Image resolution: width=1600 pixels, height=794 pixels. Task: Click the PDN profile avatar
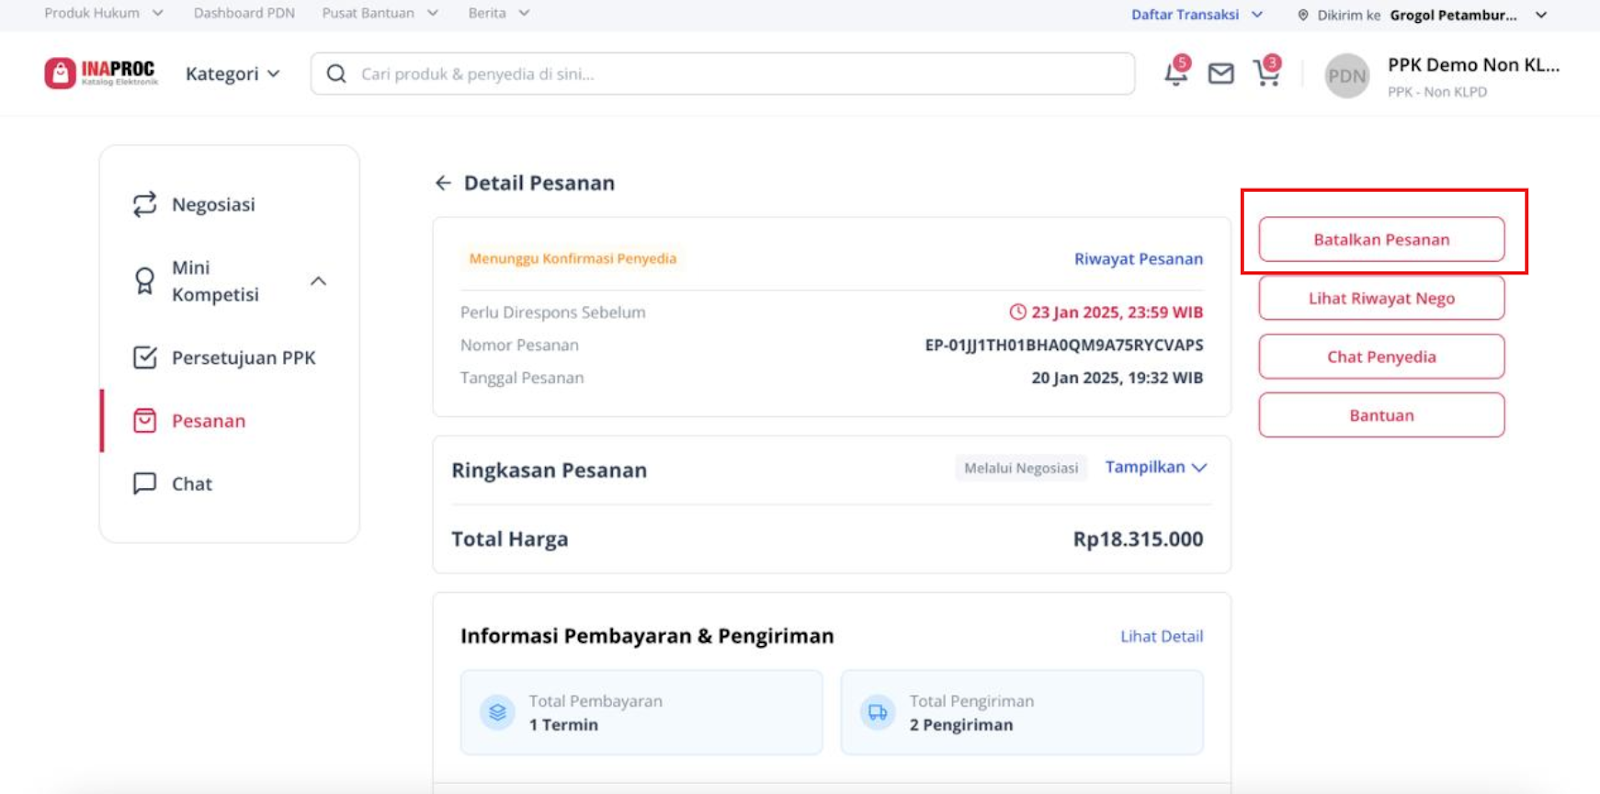pyautogui.click(x=1347, y=76)
